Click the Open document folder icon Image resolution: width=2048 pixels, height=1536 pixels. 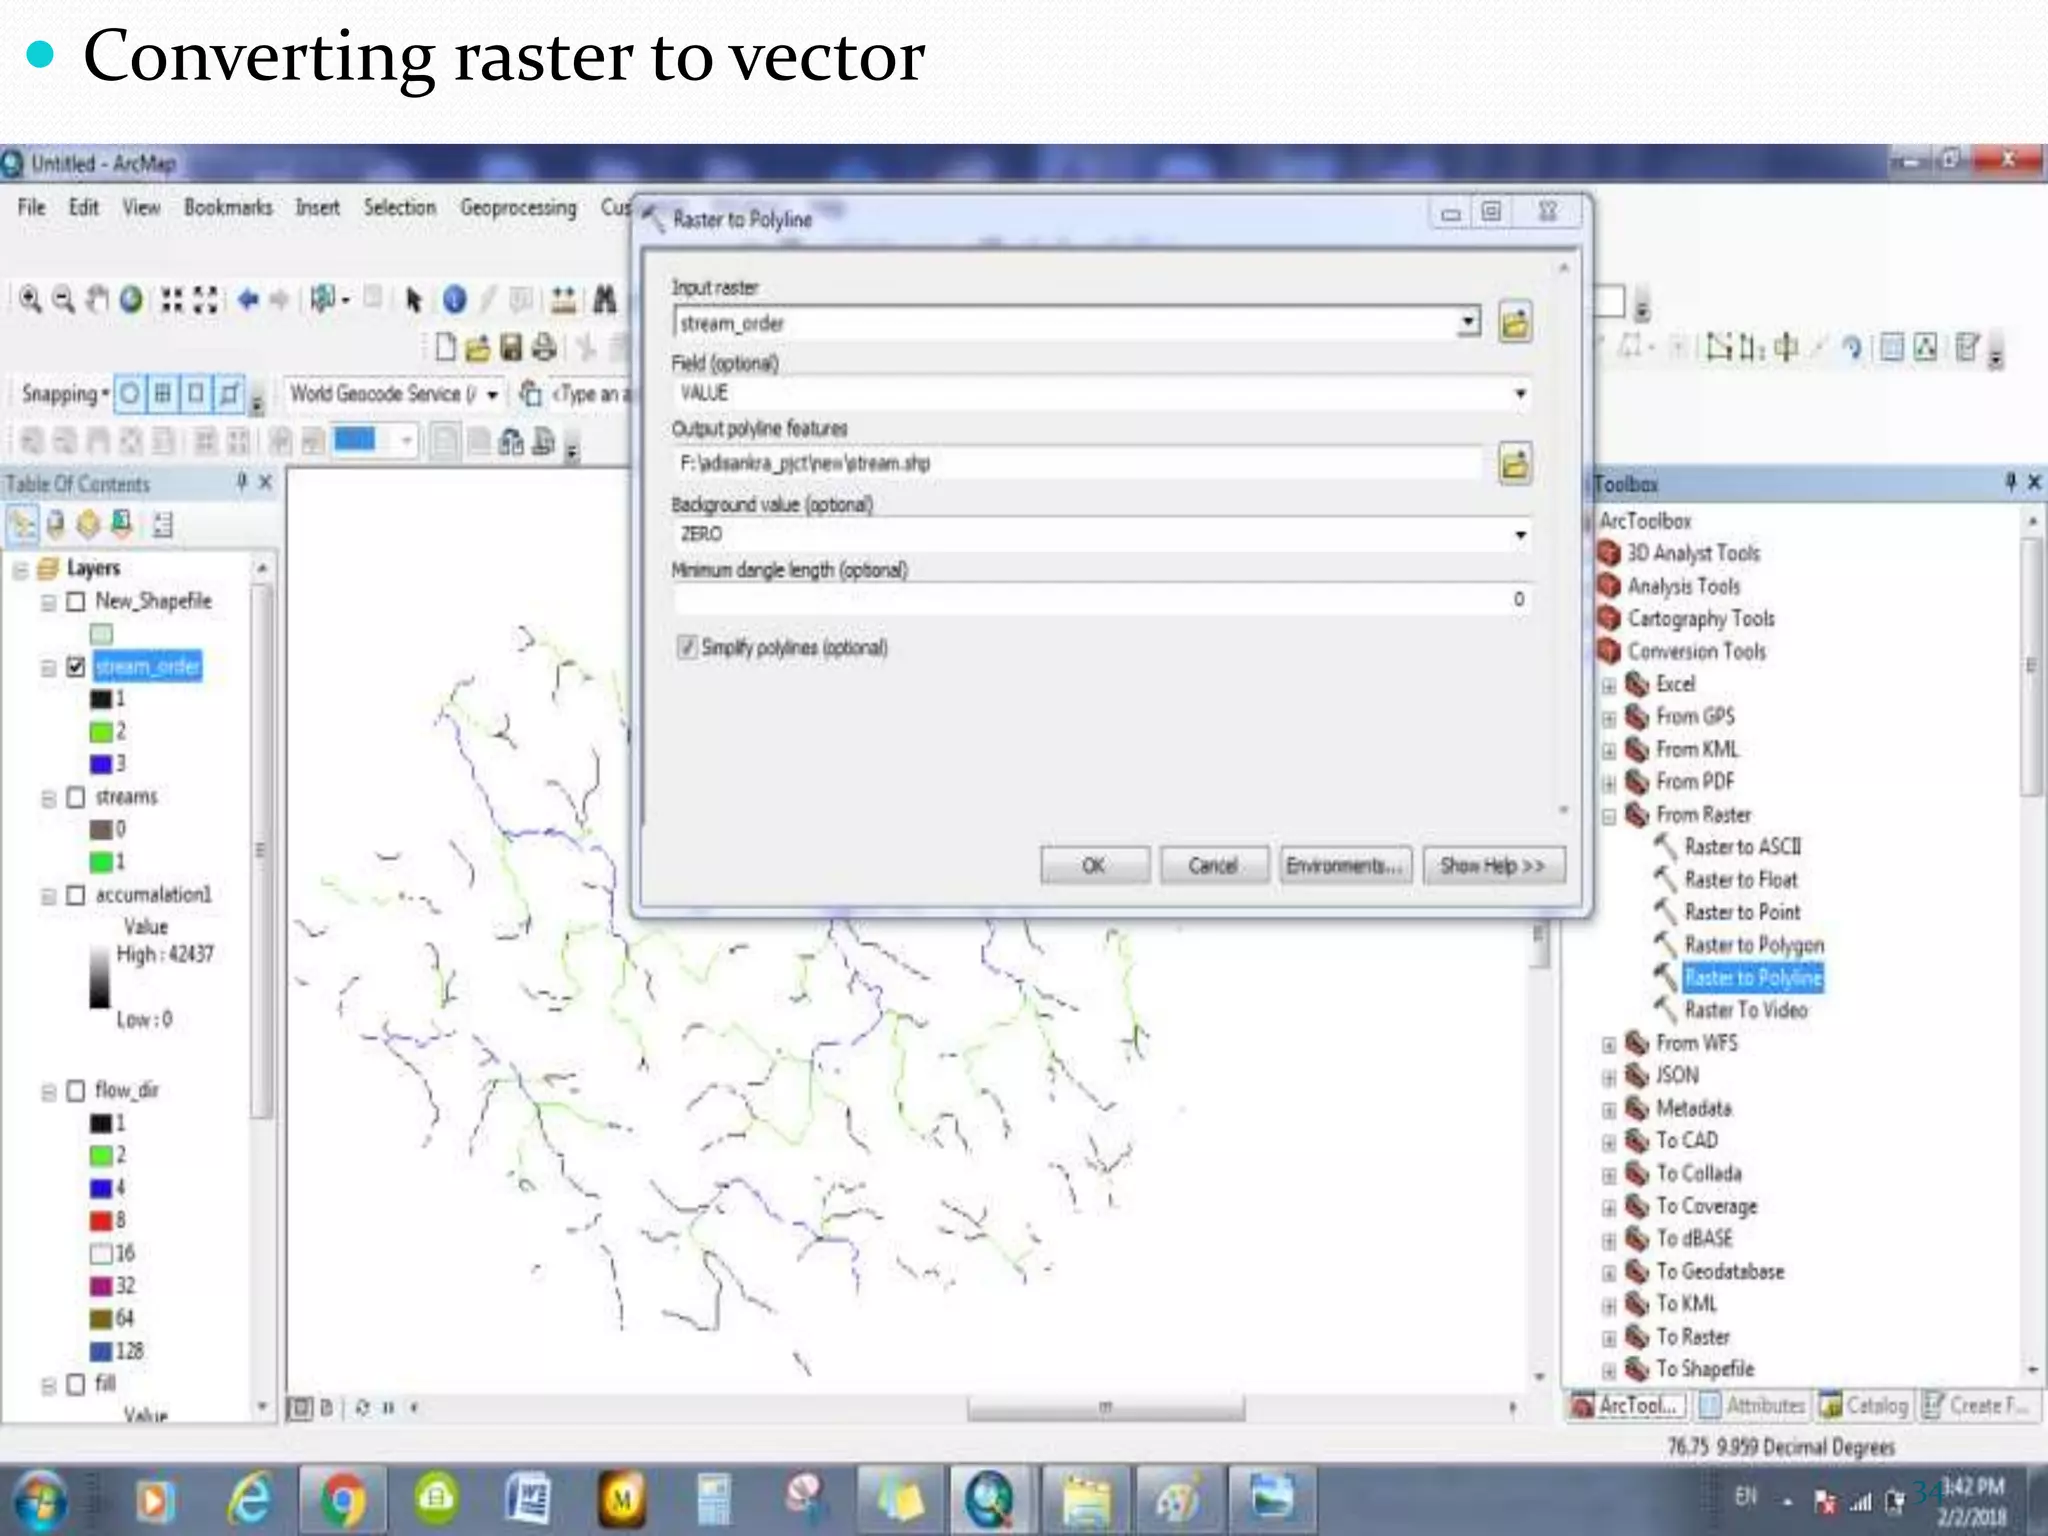click(478, 347)
